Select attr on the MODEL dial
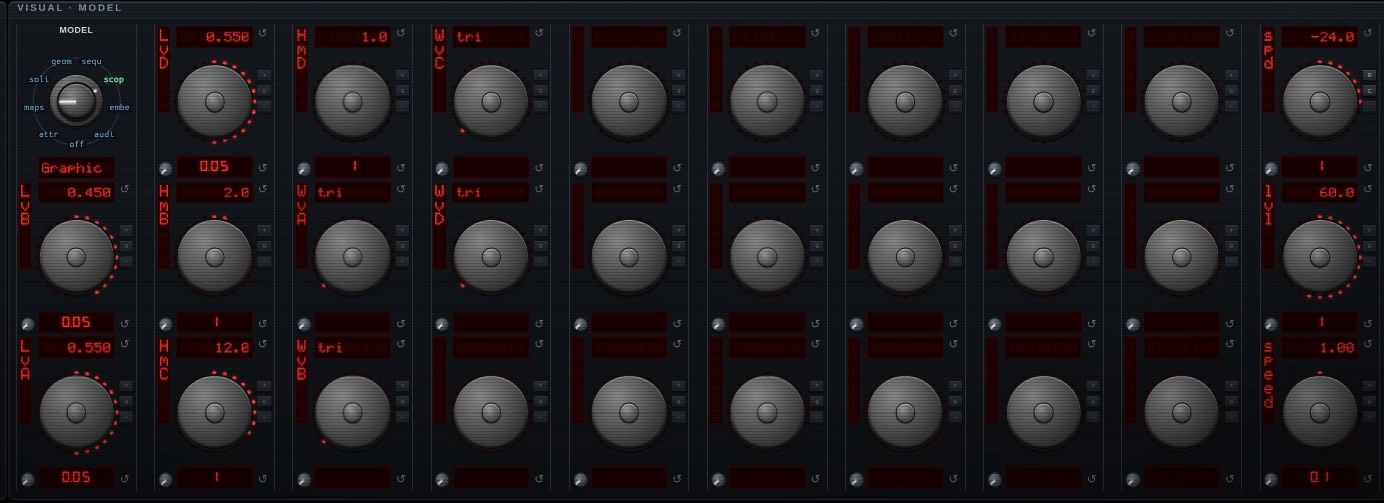This screenshot has height=503, width=1384. click(x=49, y=133)
